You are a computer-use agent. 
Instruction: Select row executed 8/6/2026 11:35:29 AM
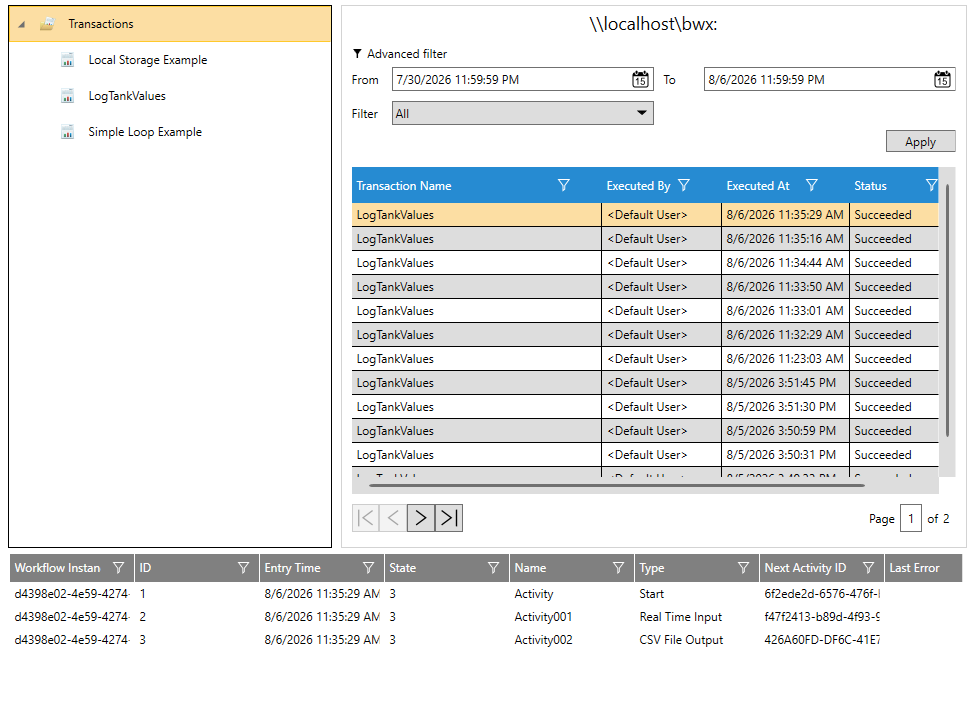[645, 215]
